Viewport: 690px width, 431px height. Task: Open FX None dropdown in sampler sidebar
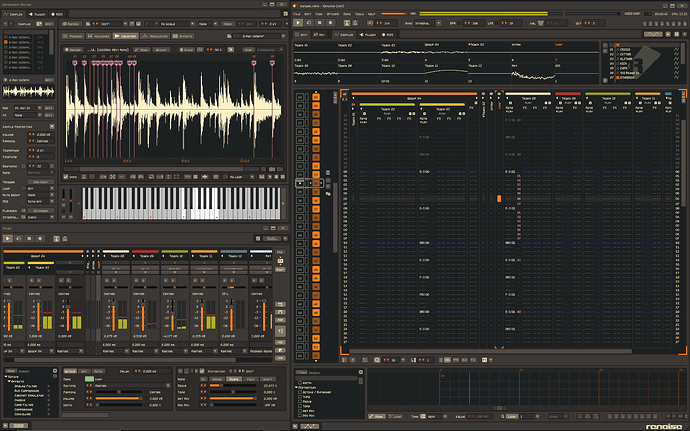[x=28, y=115]
